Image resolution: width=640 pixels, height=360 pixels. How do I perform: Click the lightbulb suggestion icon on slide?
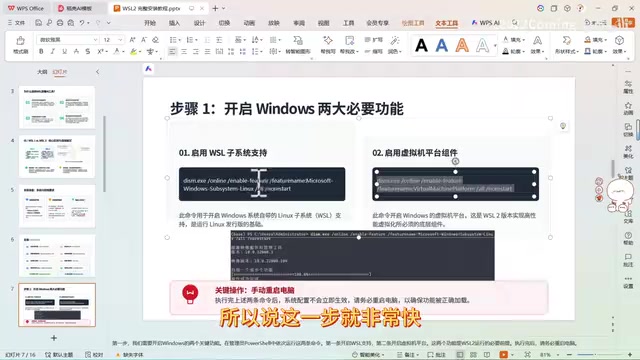click(563, 126)
